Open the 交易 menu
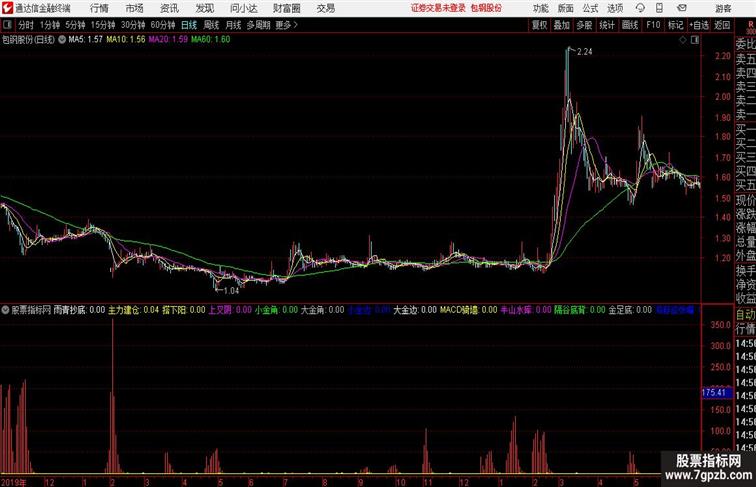 pyautogui.click(x=325, y=8)
